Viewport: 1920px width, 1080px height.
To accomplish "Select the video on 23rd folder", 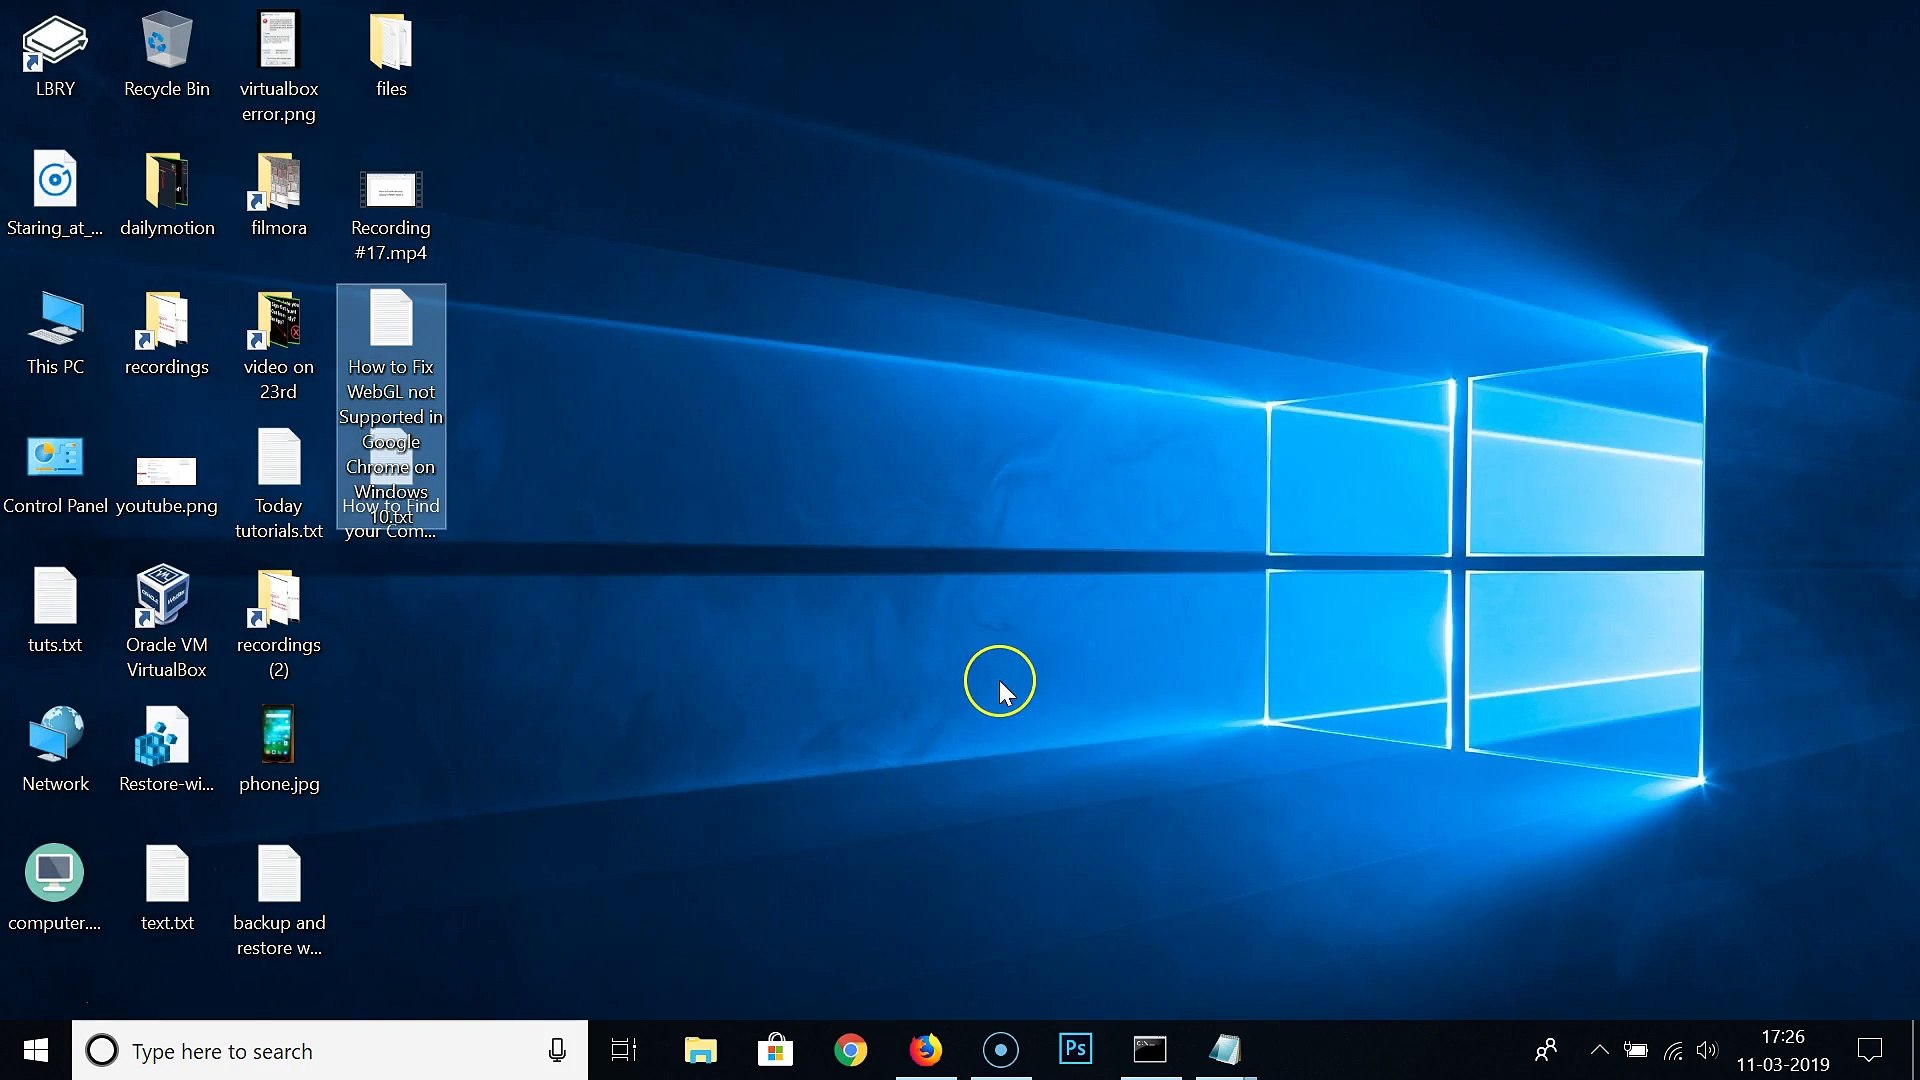I will [x=279, y=345].
